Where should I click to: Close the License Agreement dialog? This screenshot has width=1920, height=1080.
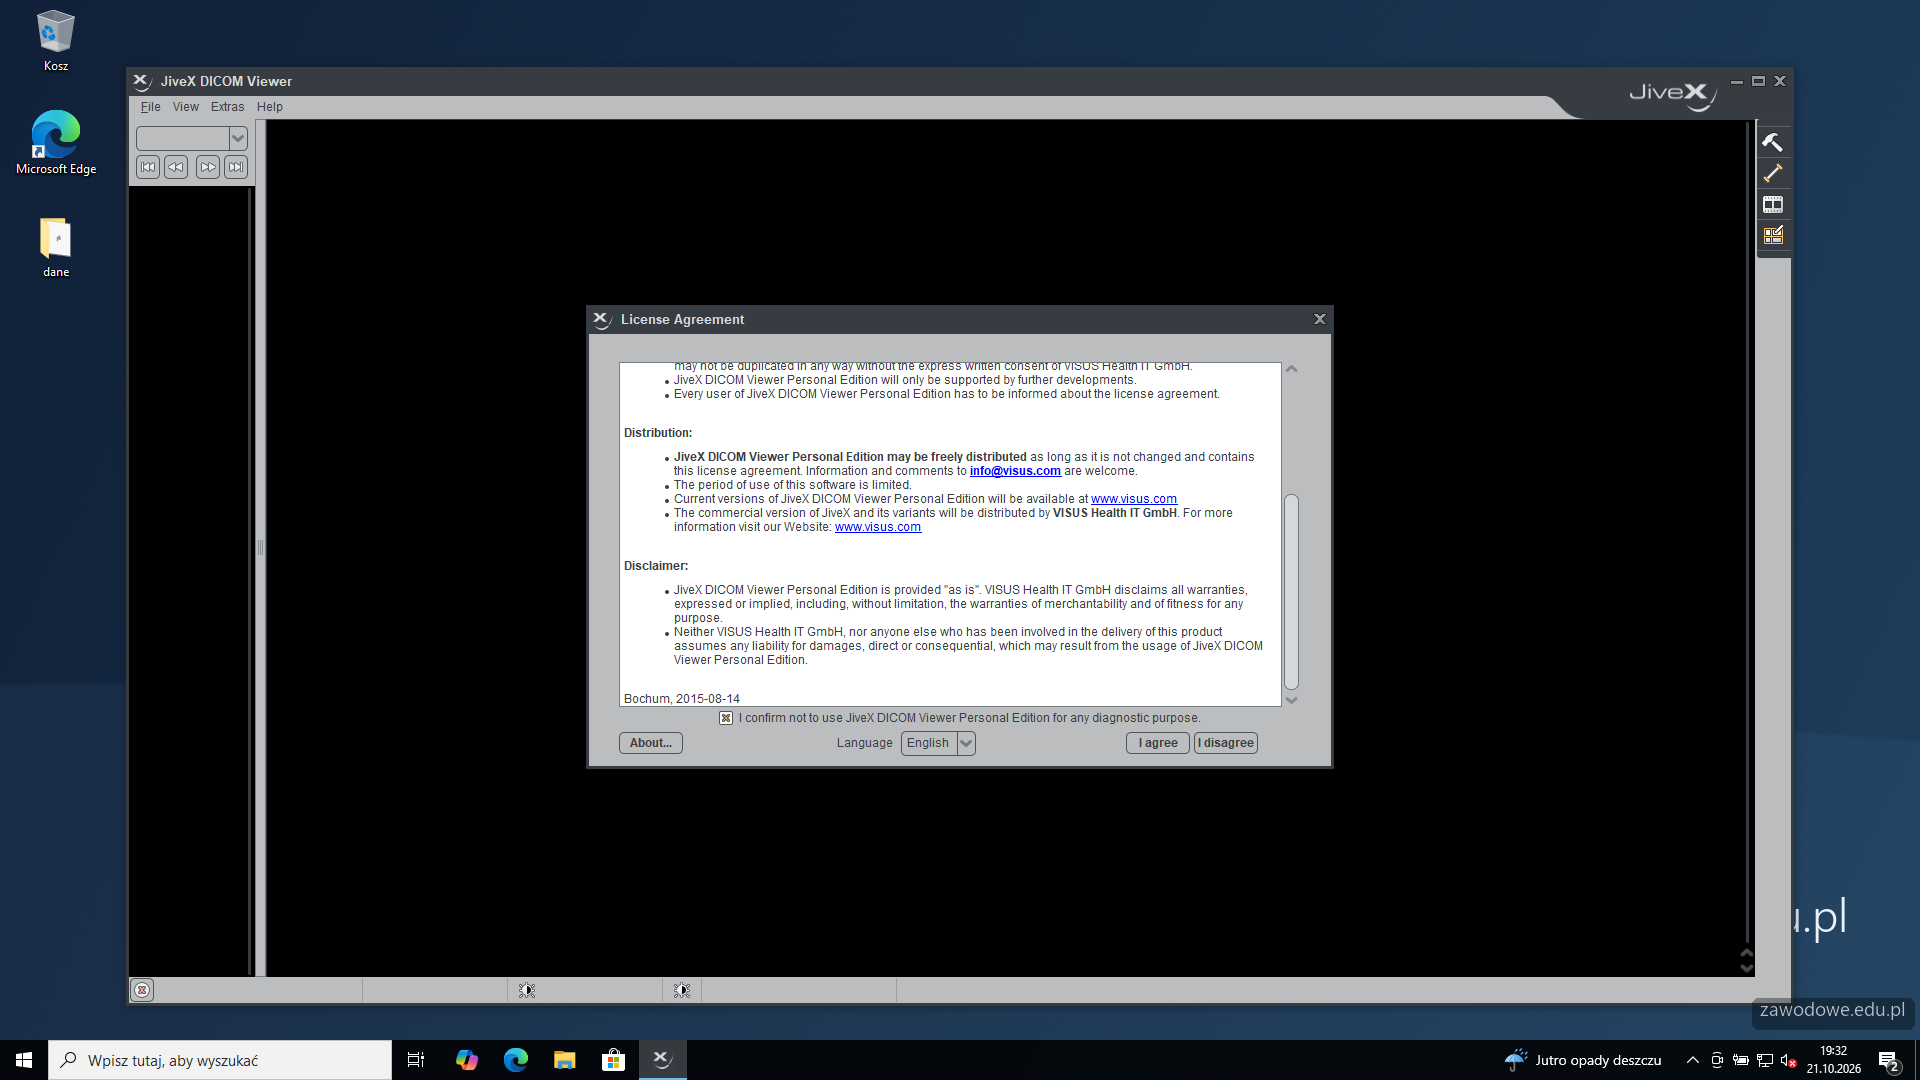(x=1320, y=319)
